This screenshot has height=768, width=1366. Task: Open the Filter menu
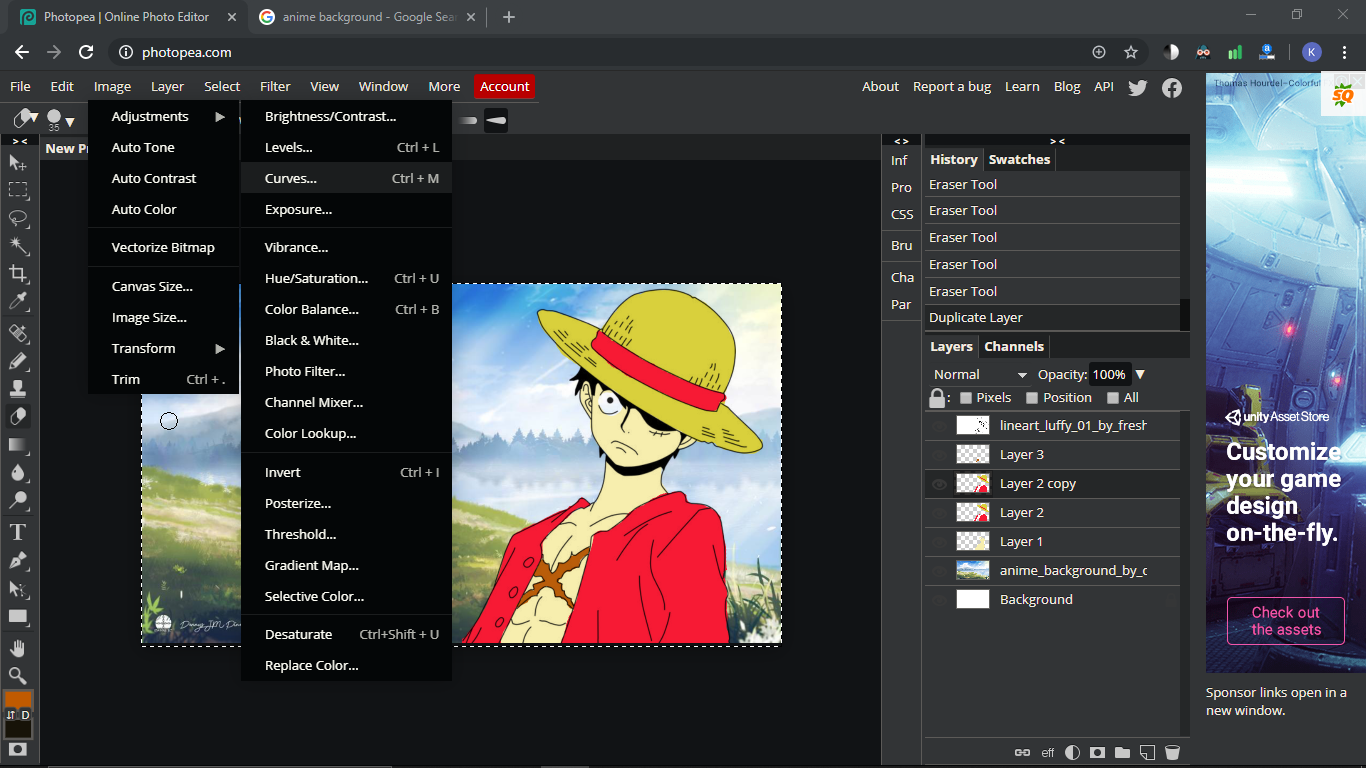[x=275, y=87]
